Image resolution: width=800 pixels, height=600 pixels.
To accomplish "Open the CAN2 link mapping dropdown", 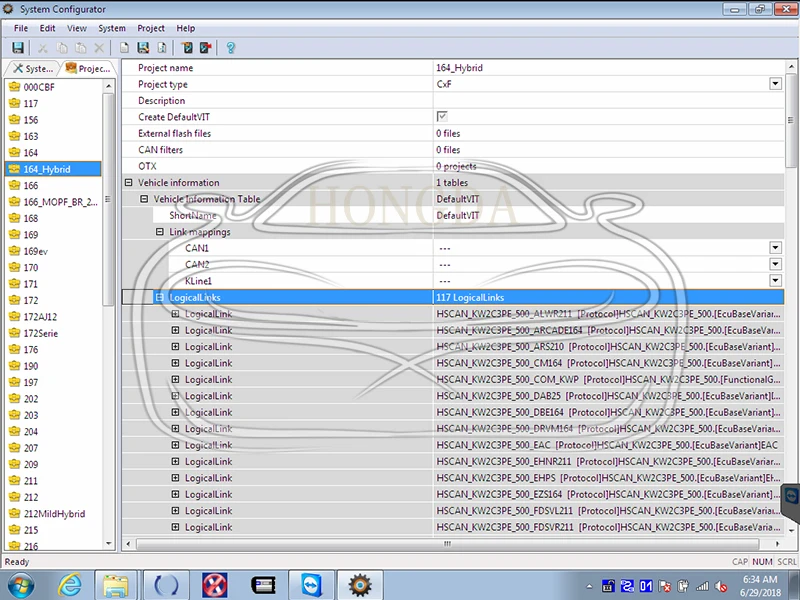I will coord(776,264).
